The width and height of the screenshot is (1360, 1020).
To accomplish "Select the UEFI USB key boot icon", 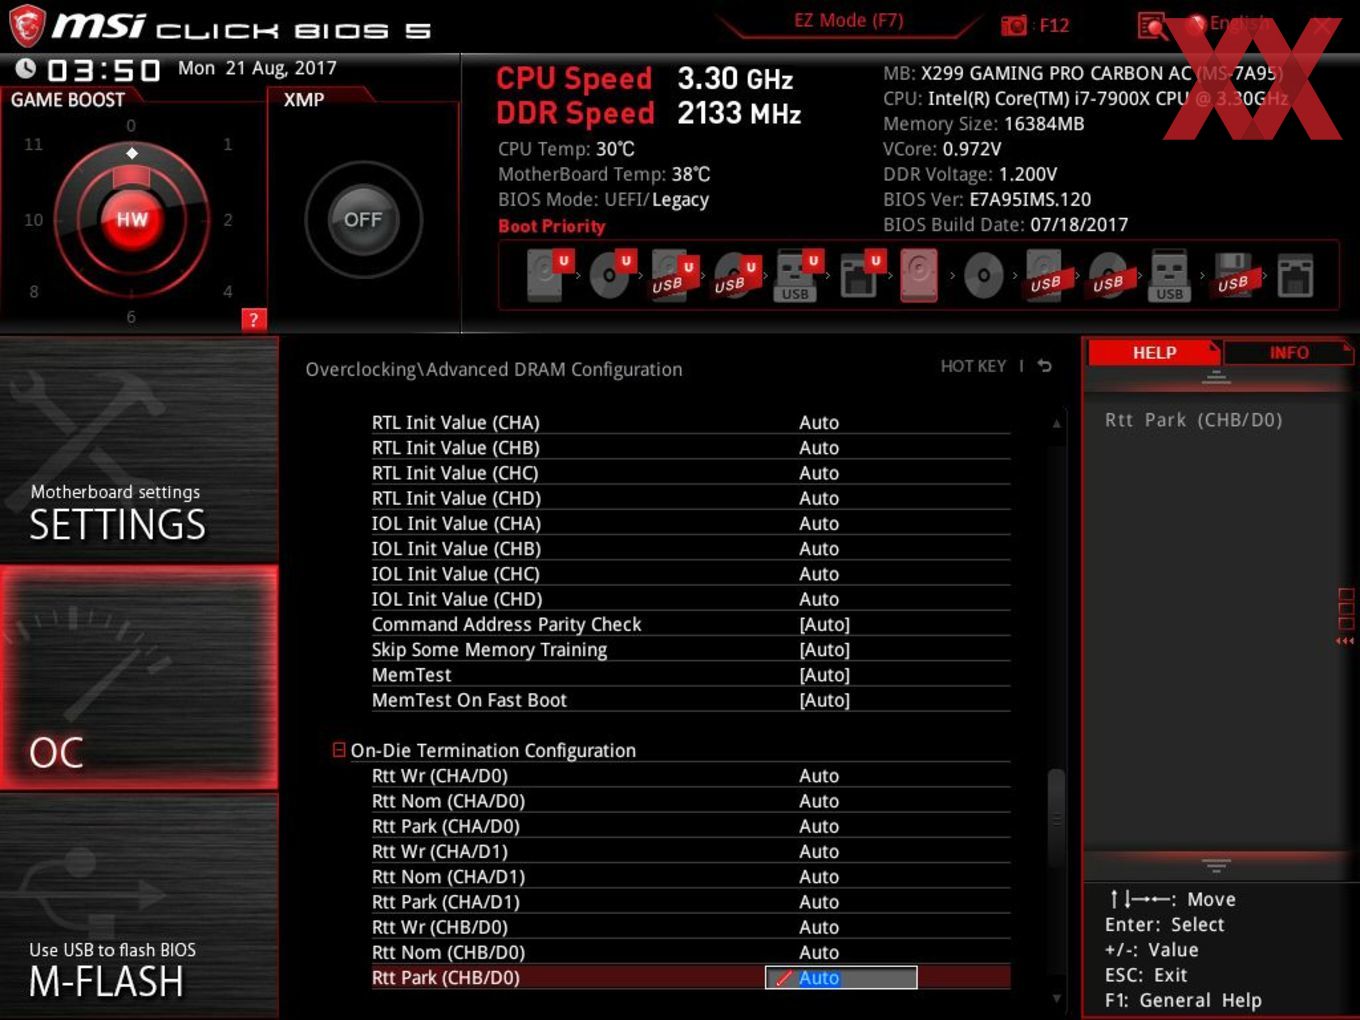I will point(797,275).
